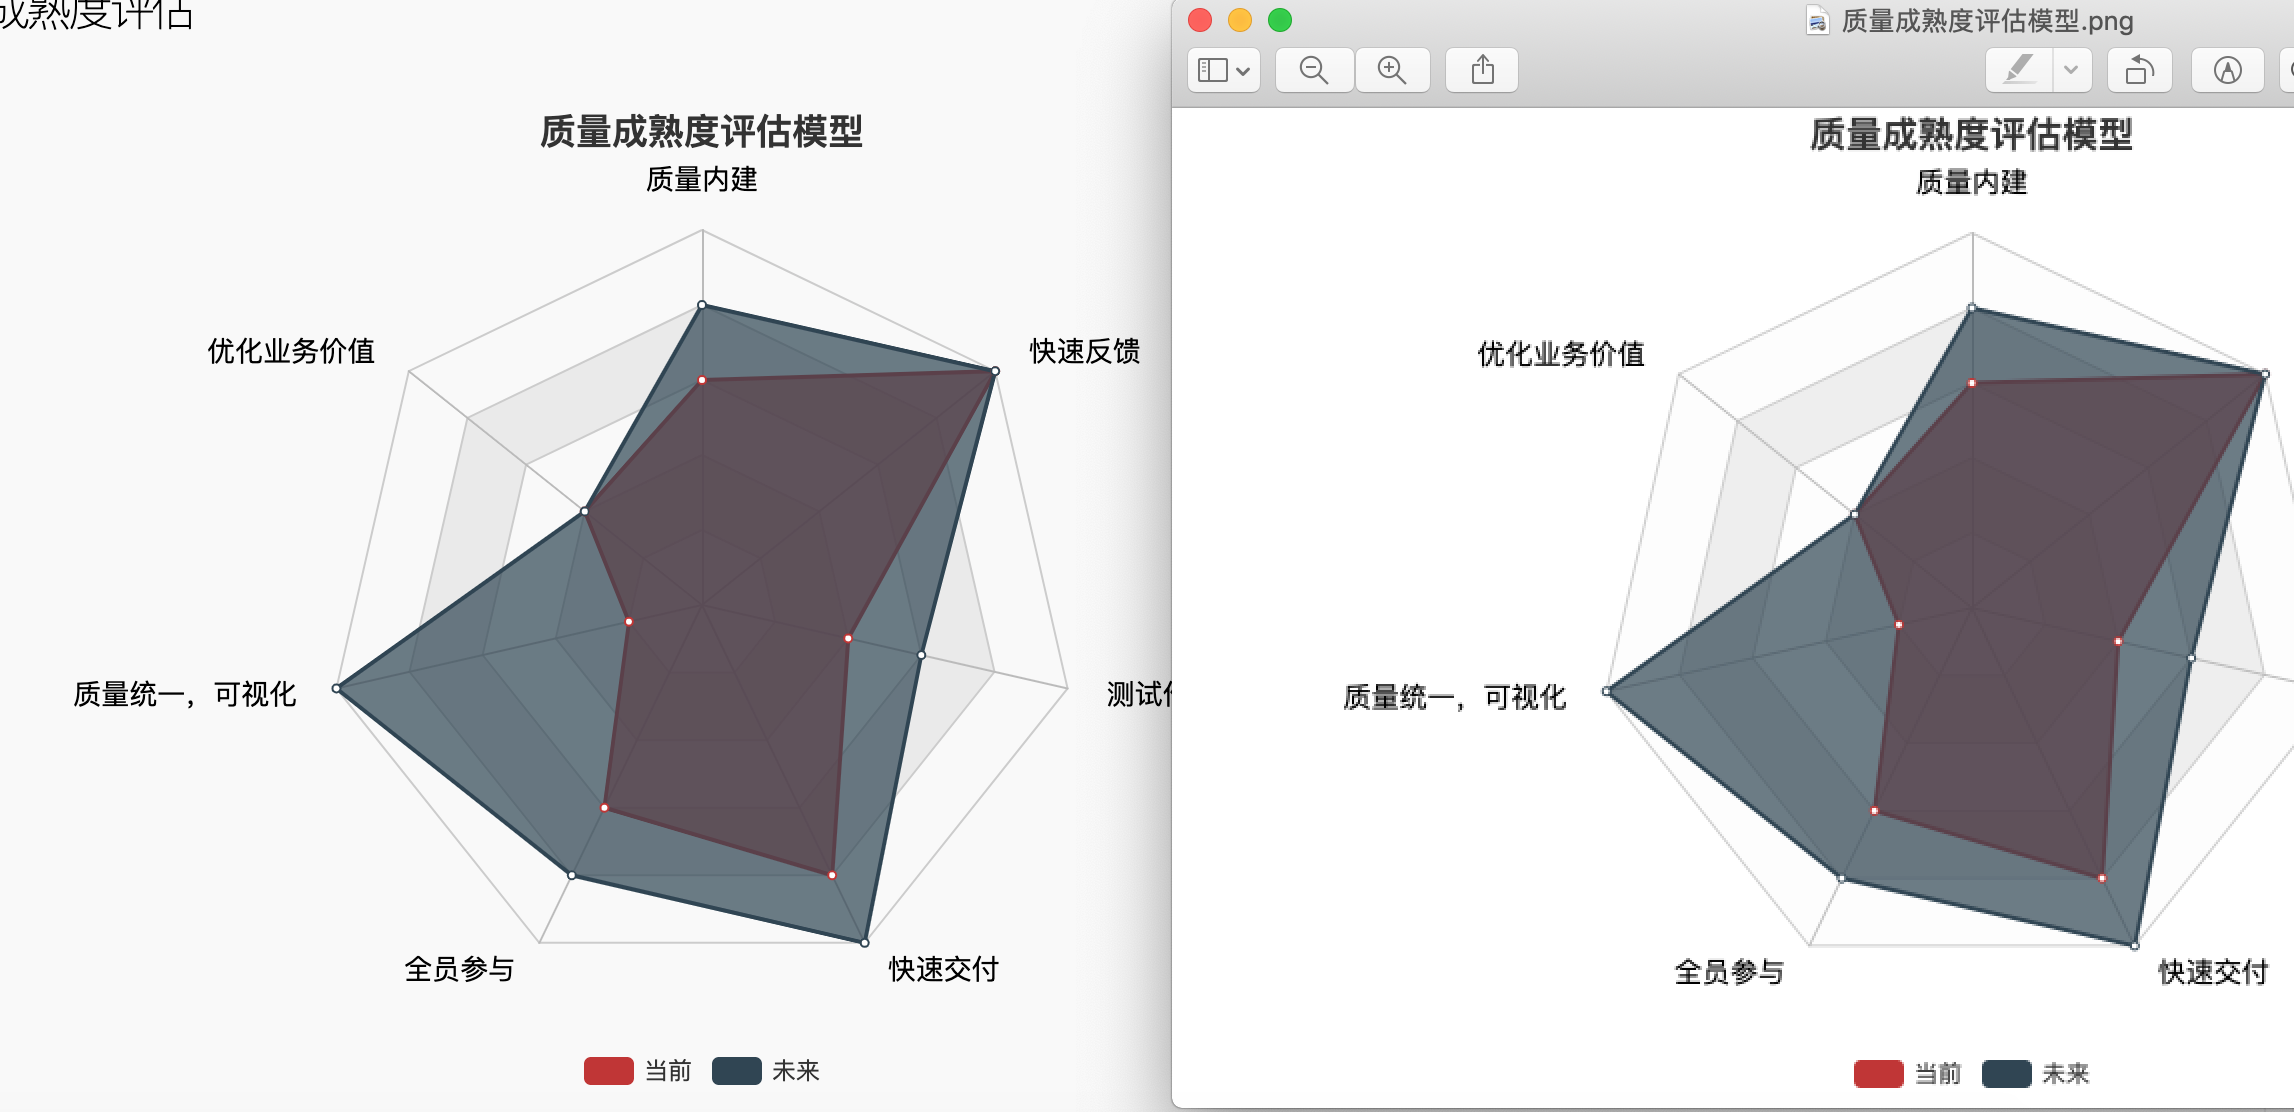
Task: Show the Markup toolbar via pen icon
Action: 2228,70
